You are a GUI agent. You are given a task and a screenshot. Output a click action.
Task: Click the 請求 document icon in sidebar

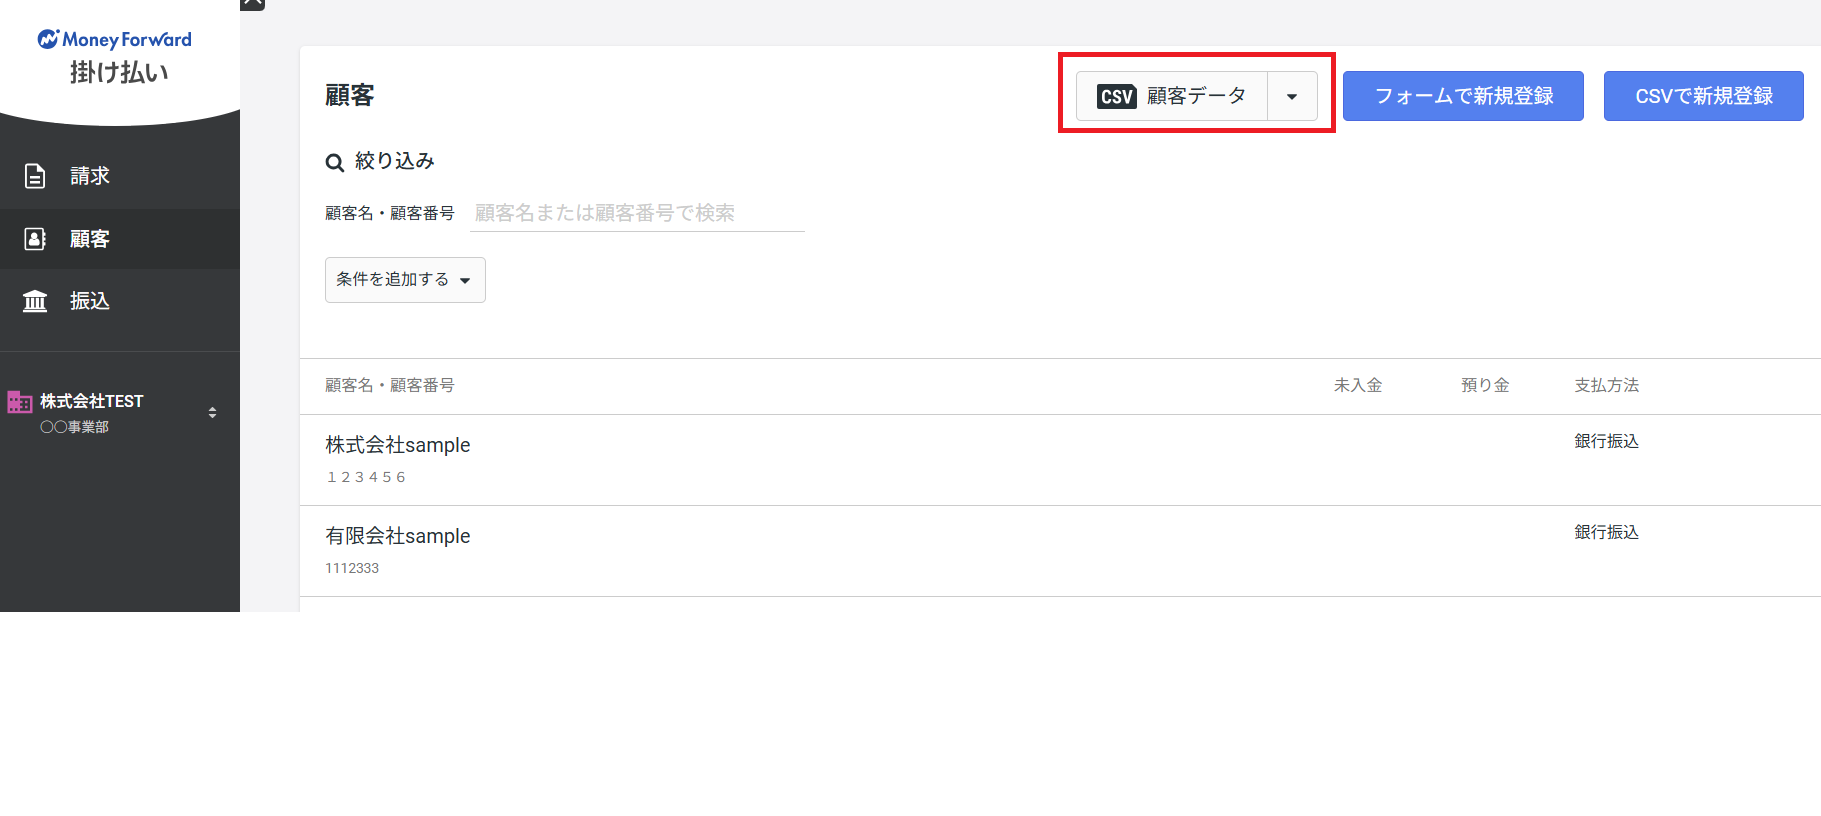[x=35, y=176]
